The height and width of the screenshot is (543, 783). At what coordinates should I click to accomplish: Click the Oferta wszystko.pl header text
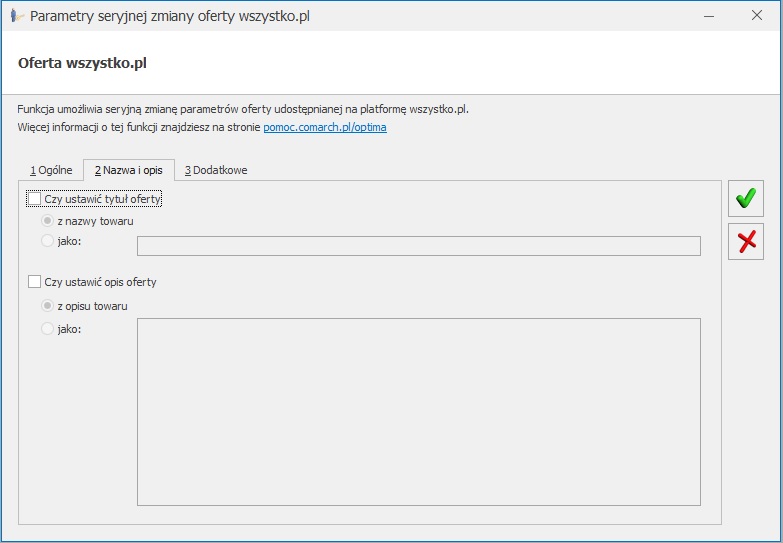(82, 63)
